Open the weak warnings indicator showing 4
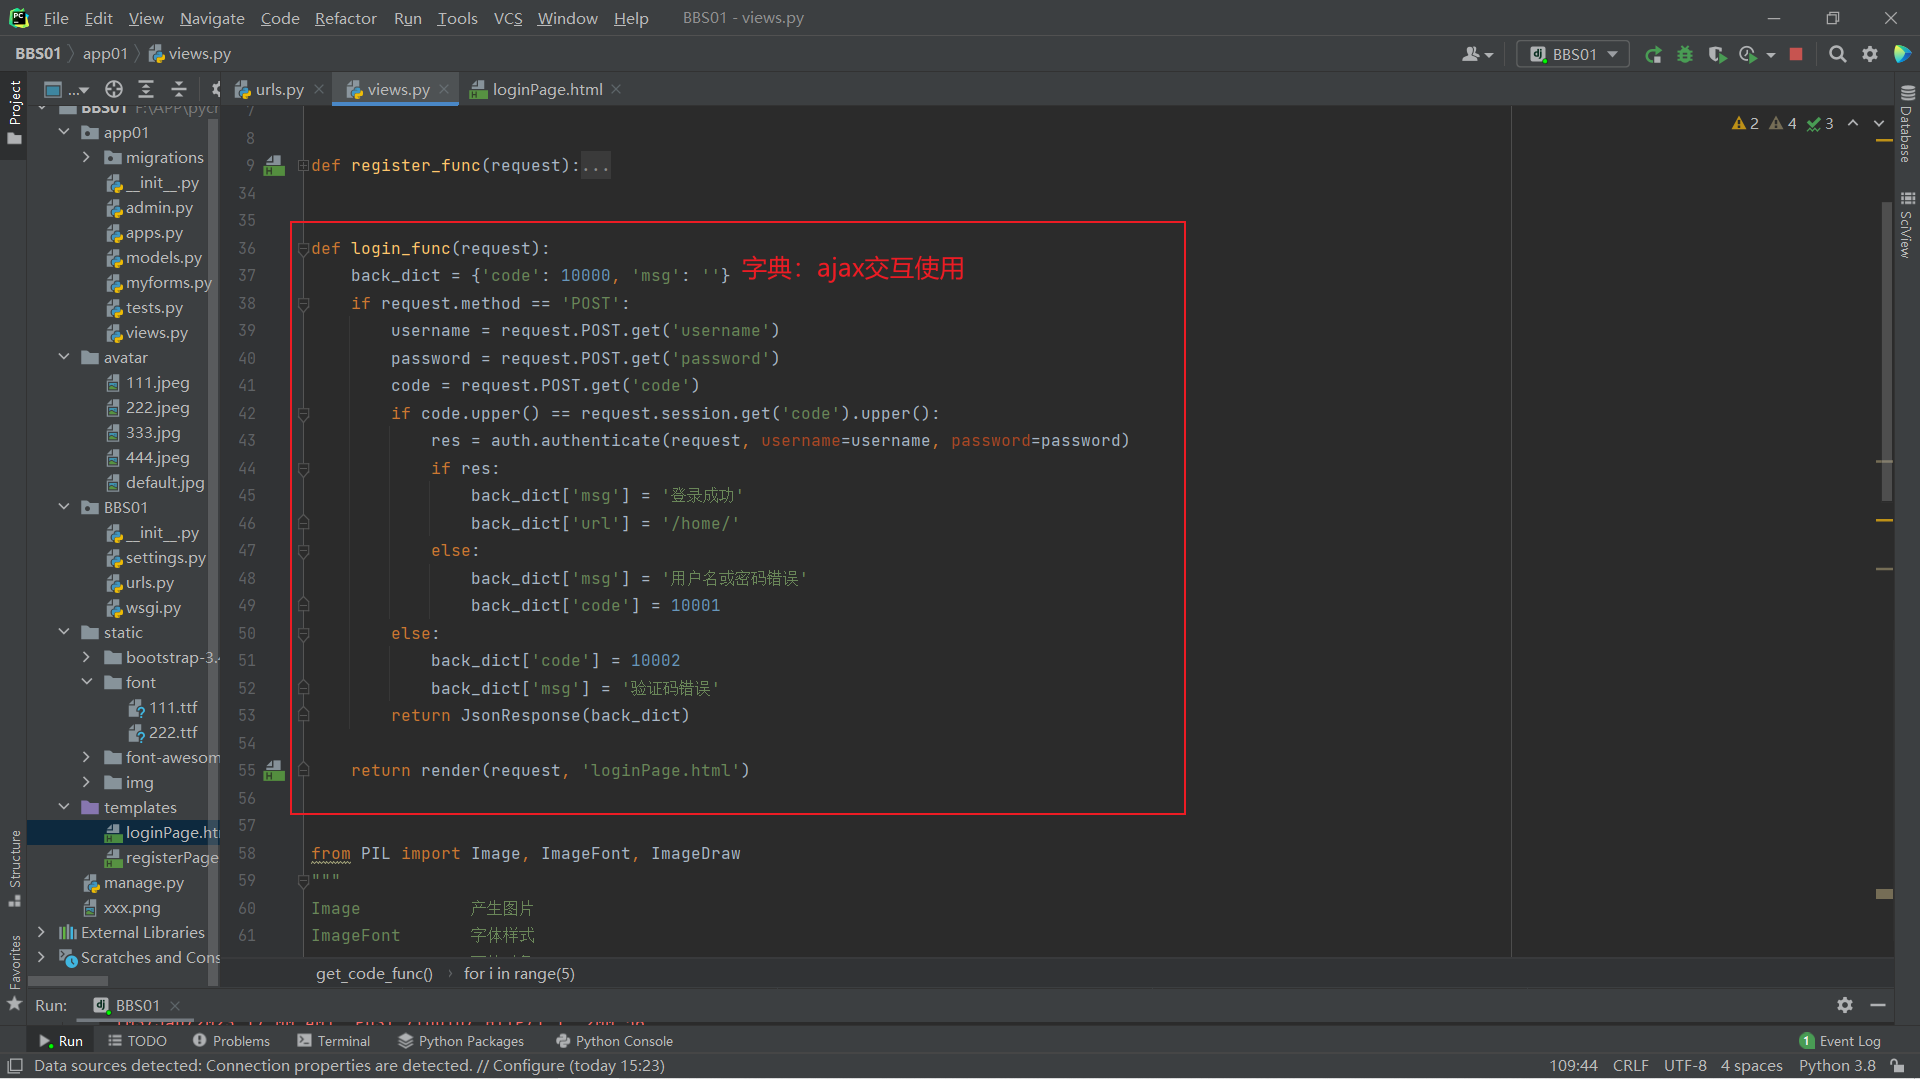 tap(1783, 124)
